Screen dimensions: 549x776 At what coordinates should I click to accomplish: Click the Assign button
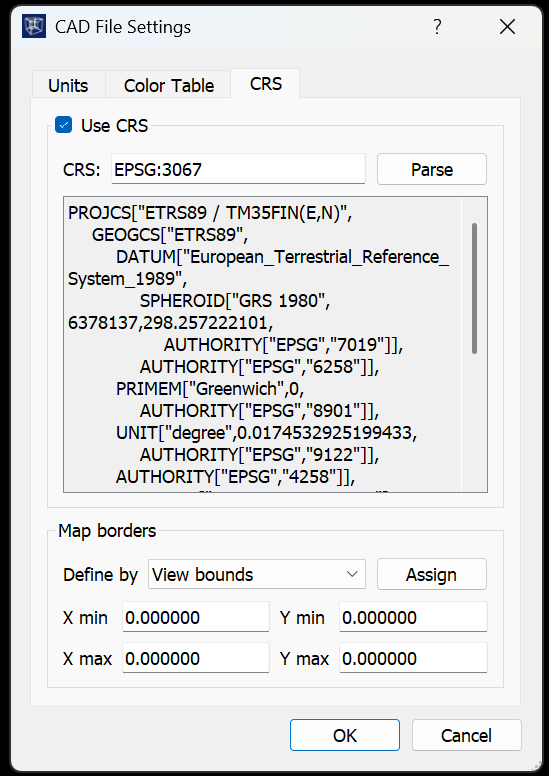coord(432,575)
